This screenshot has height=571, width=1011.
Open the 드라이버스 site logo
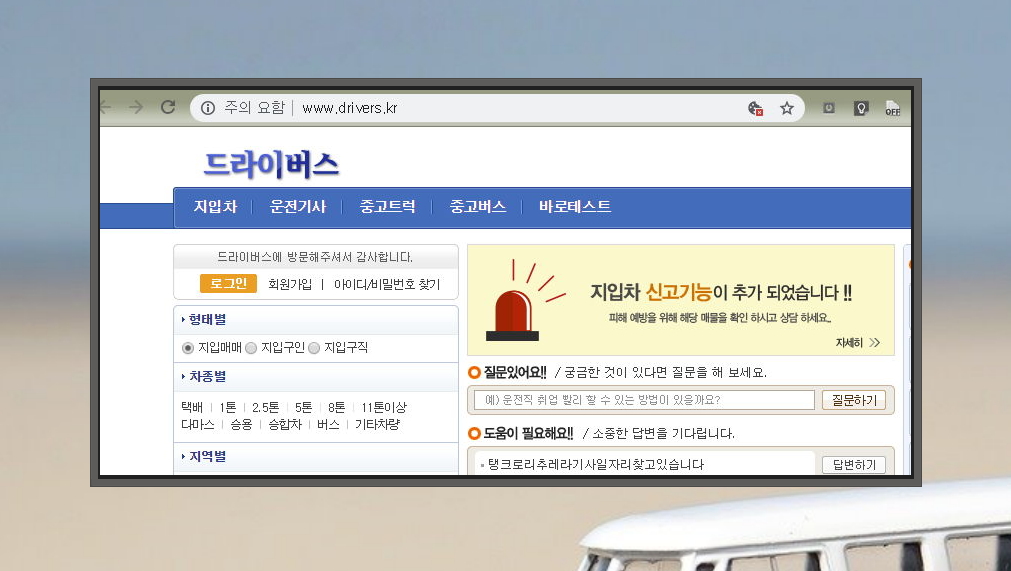[x=271, y=164]
